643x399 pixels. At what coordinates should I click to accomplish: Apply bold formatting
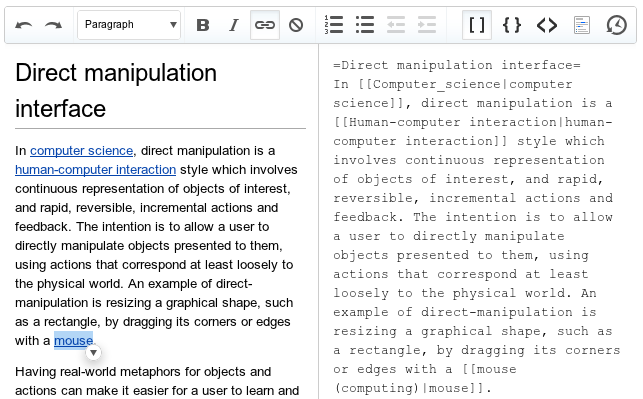[x=203, y=25]
